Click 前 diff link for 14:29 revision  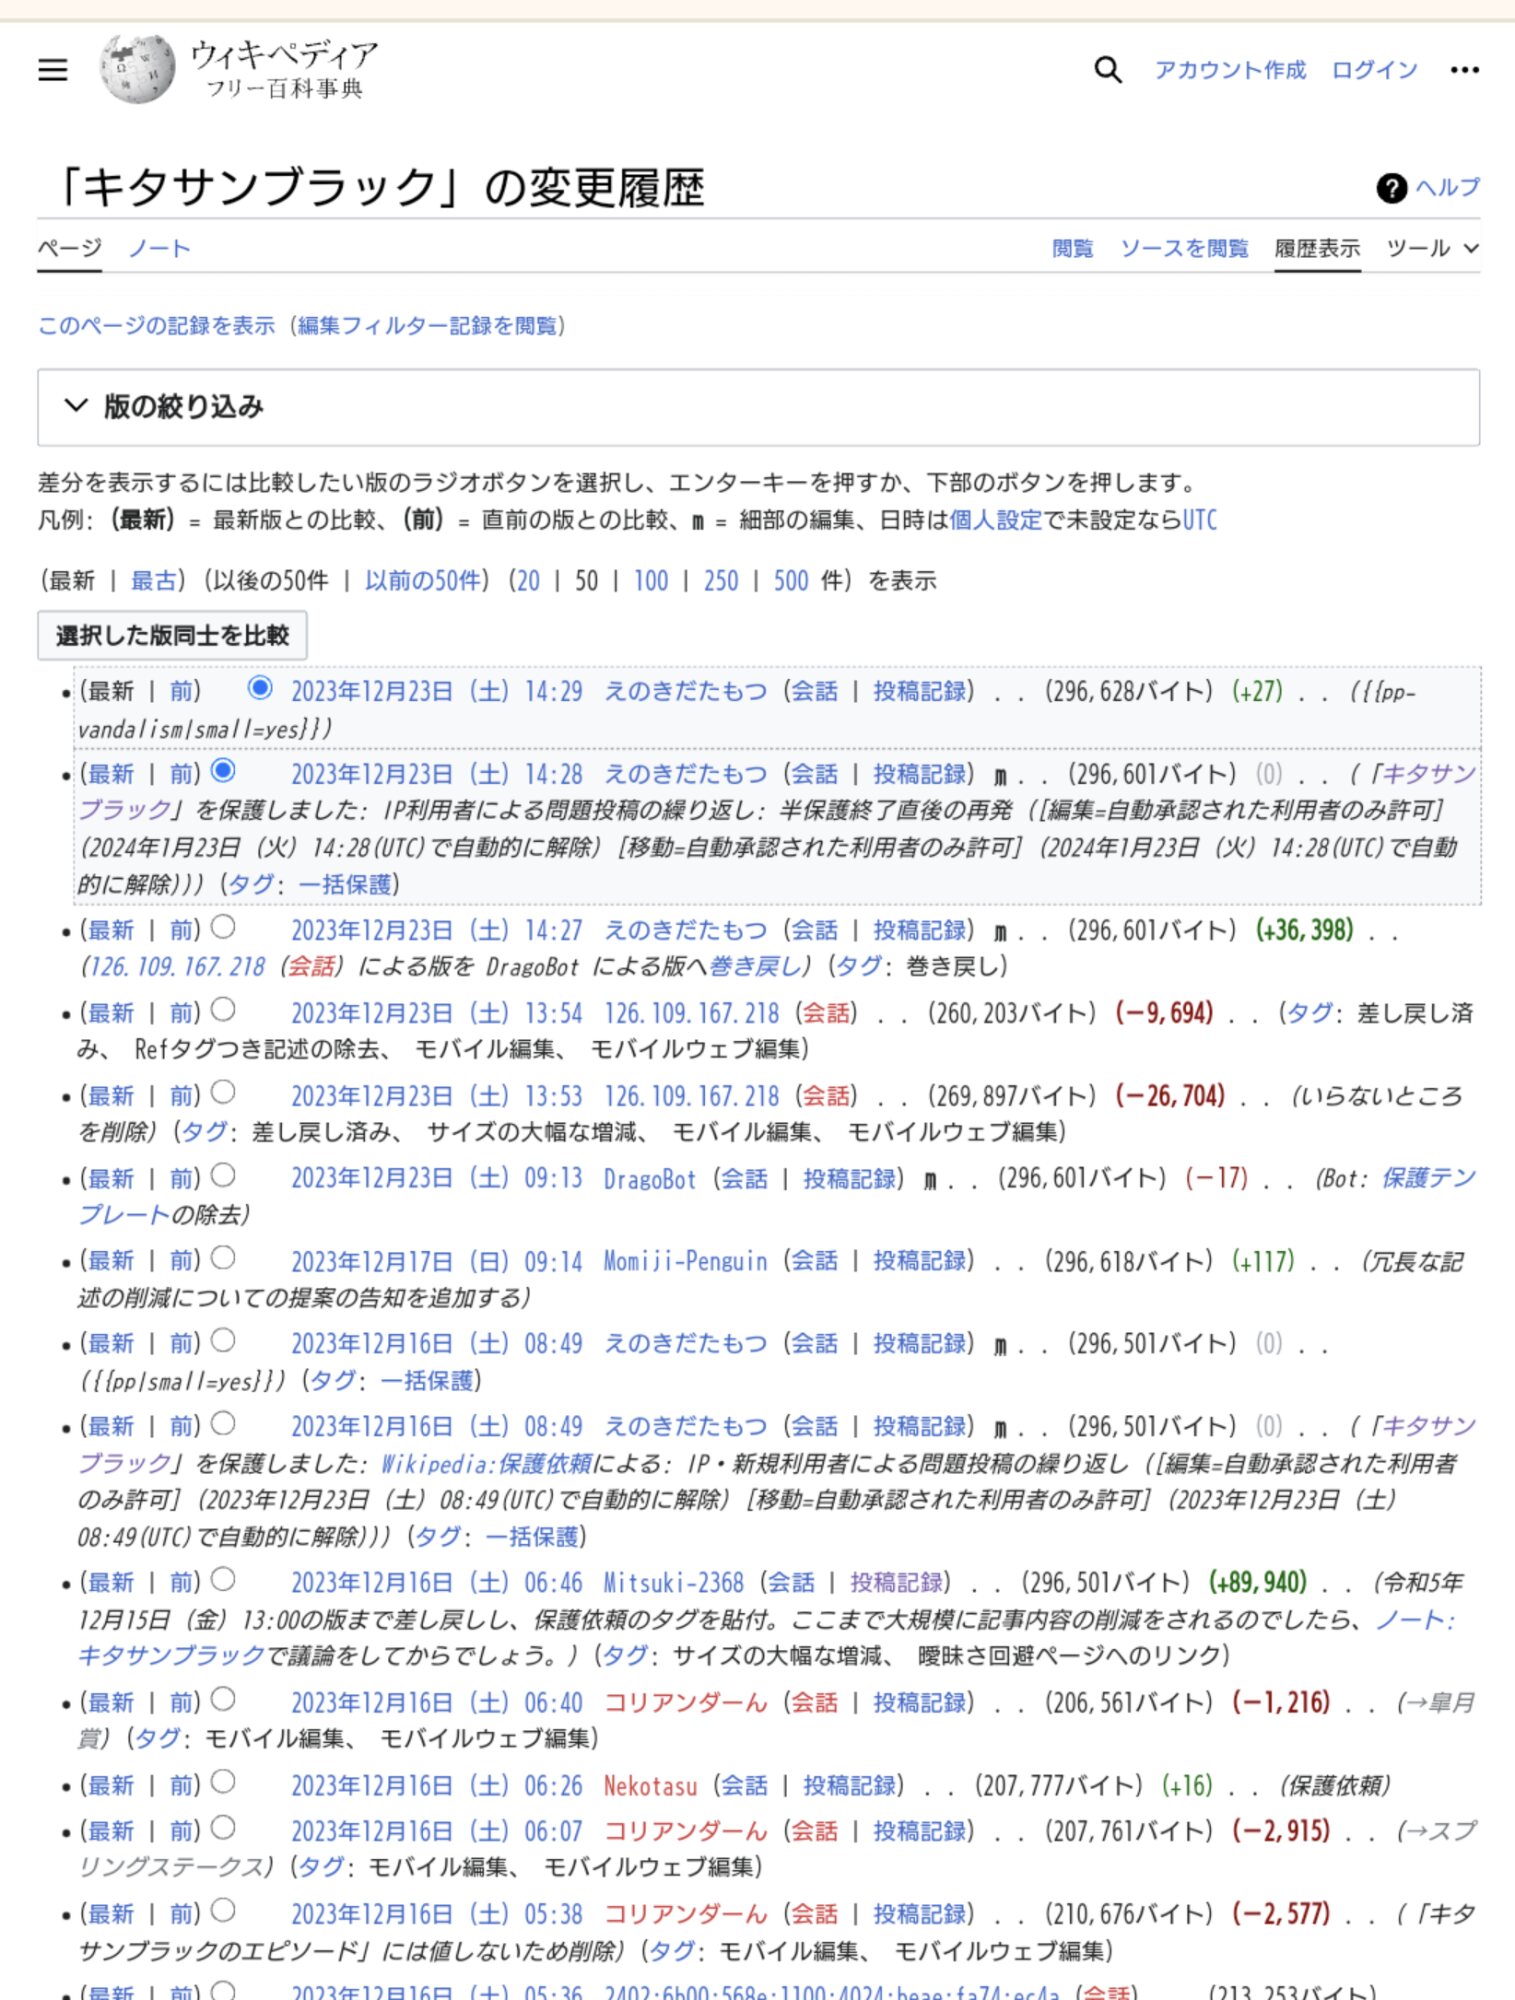[183, 692]
